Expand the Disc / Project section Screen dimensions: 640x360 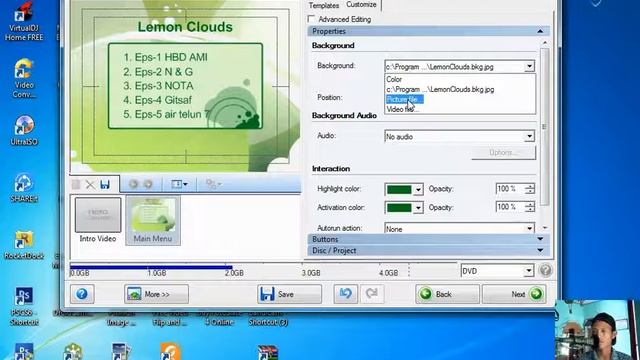tap(428, 250)
